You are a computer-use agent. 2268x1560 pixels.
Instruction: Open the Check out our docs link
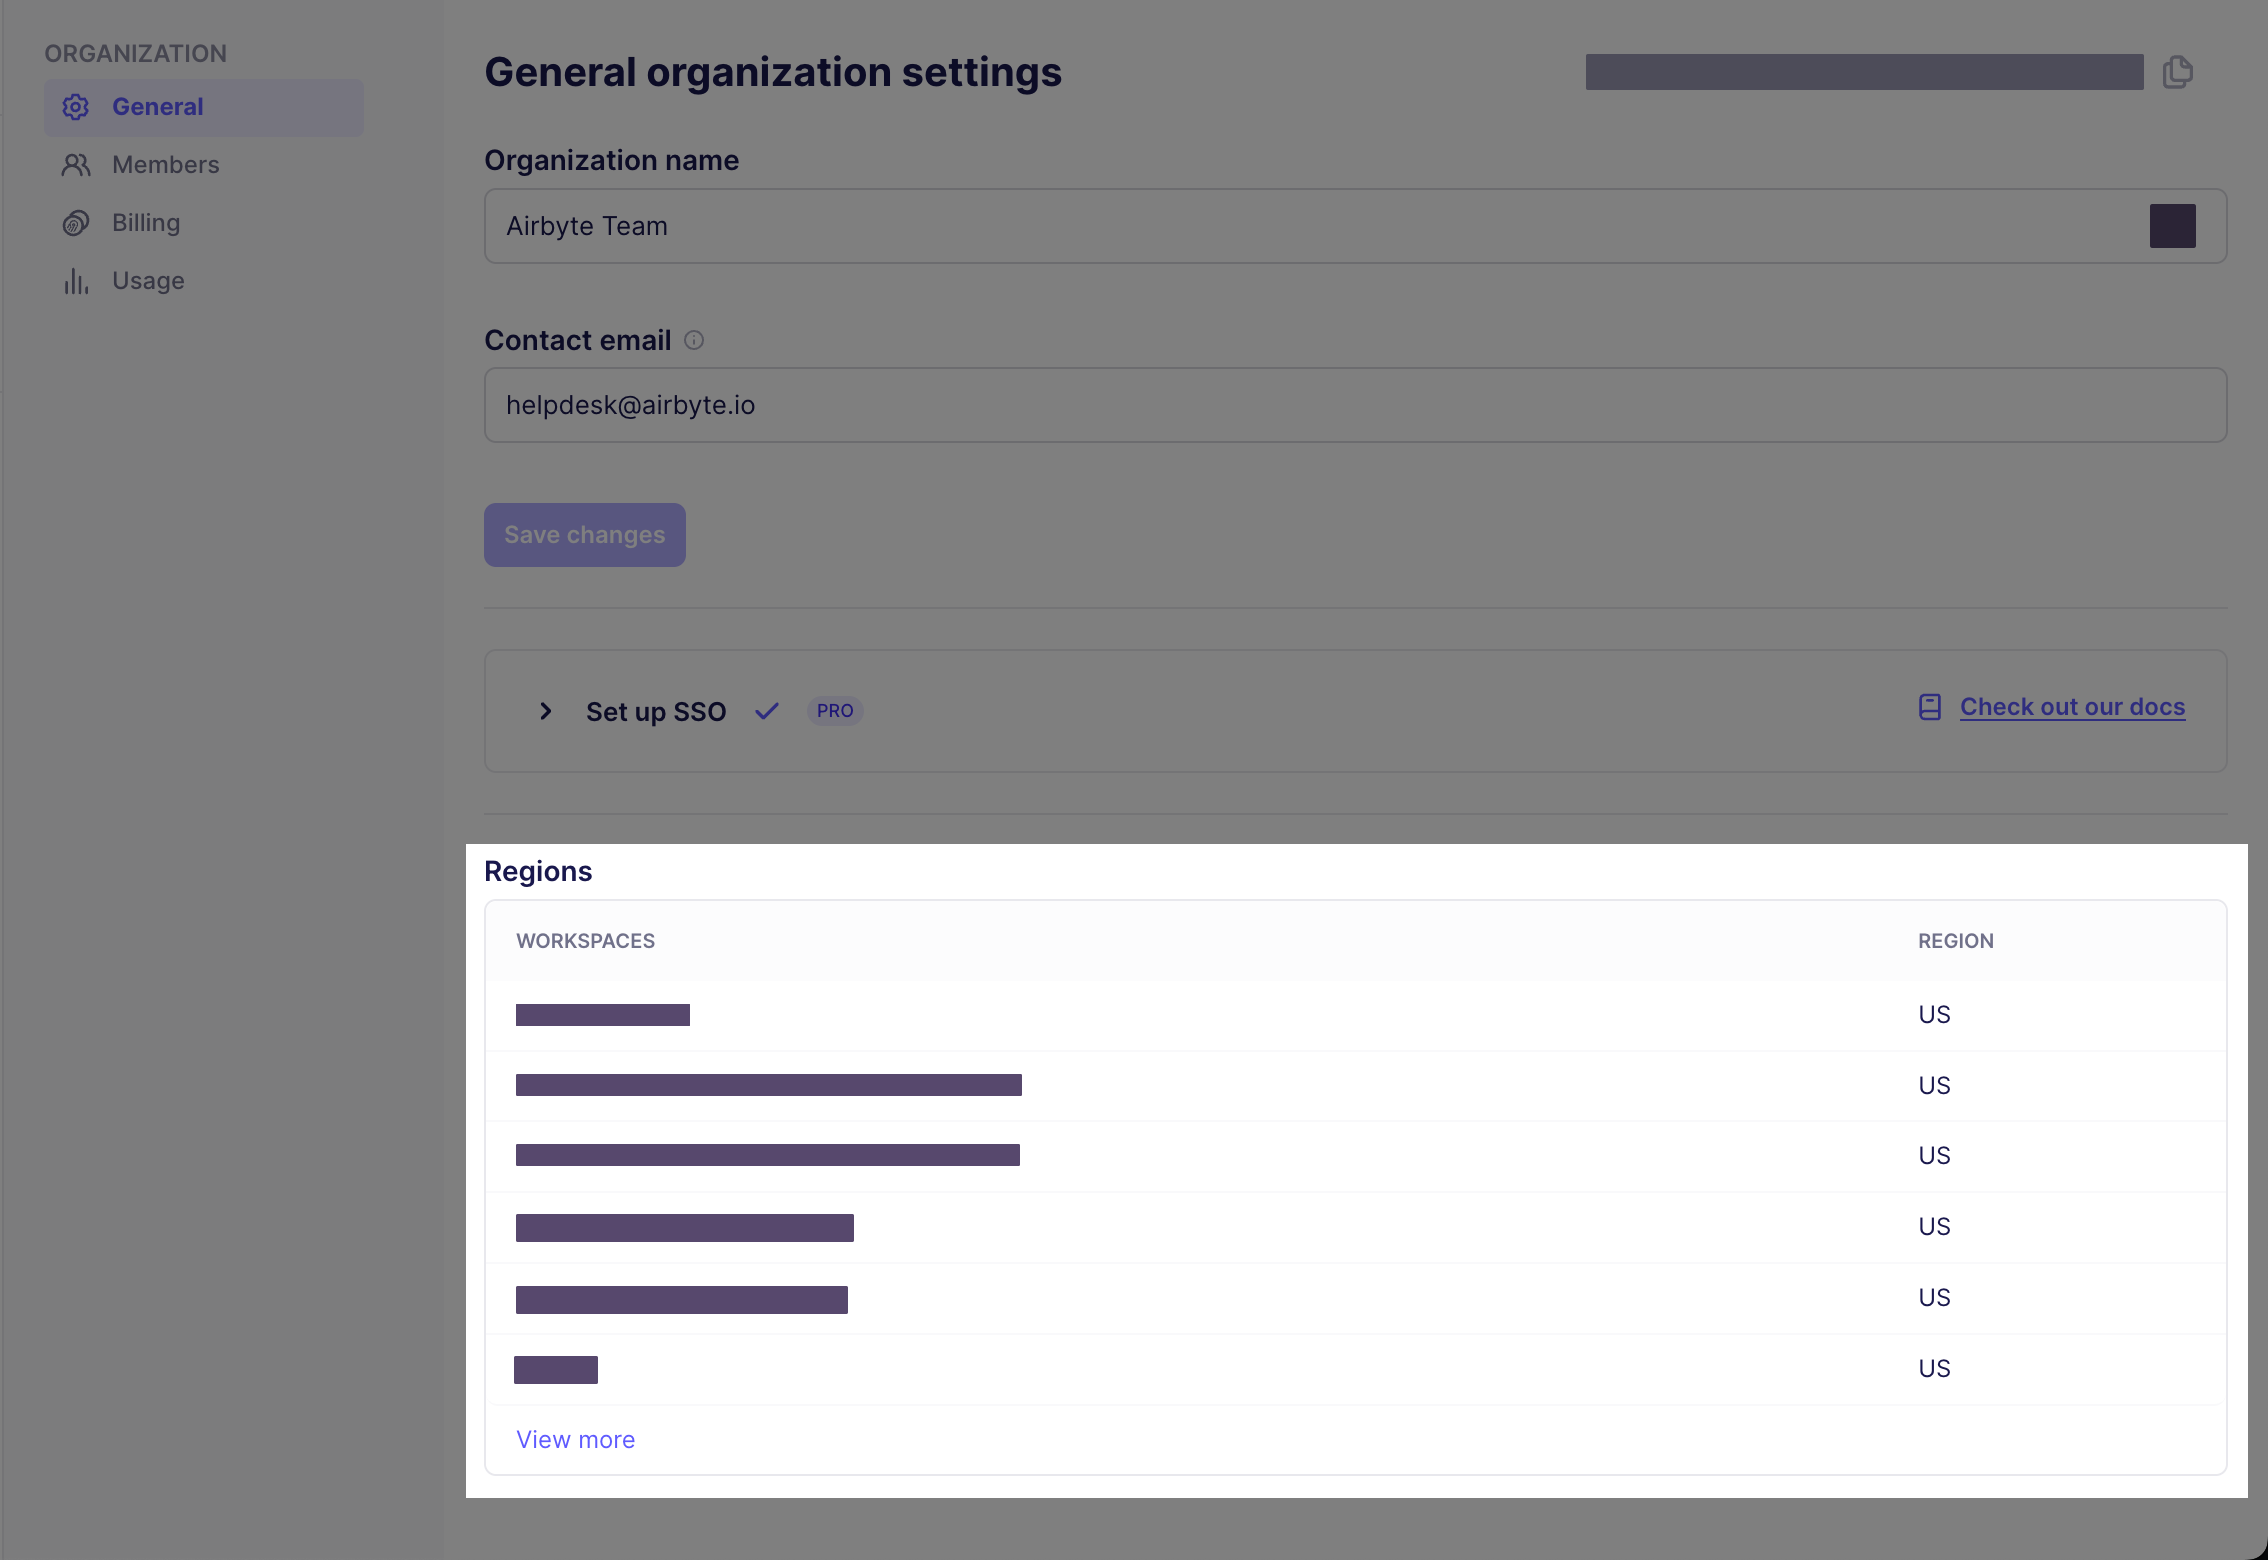[x=2071, y=706]
